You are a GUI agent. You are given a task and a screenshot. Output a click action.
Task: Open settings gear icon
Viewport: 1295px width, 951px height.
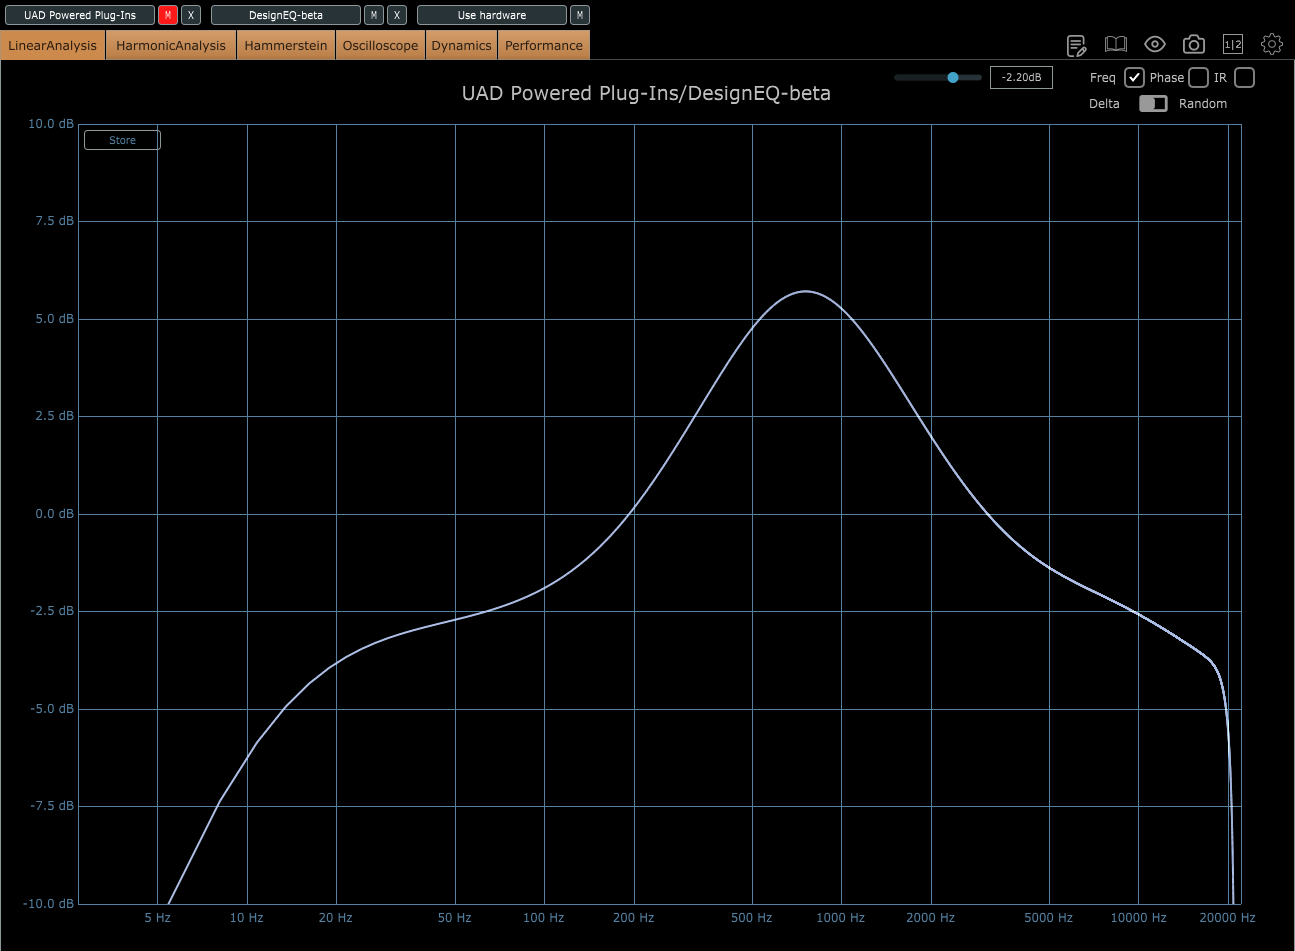coord(1272,44)
